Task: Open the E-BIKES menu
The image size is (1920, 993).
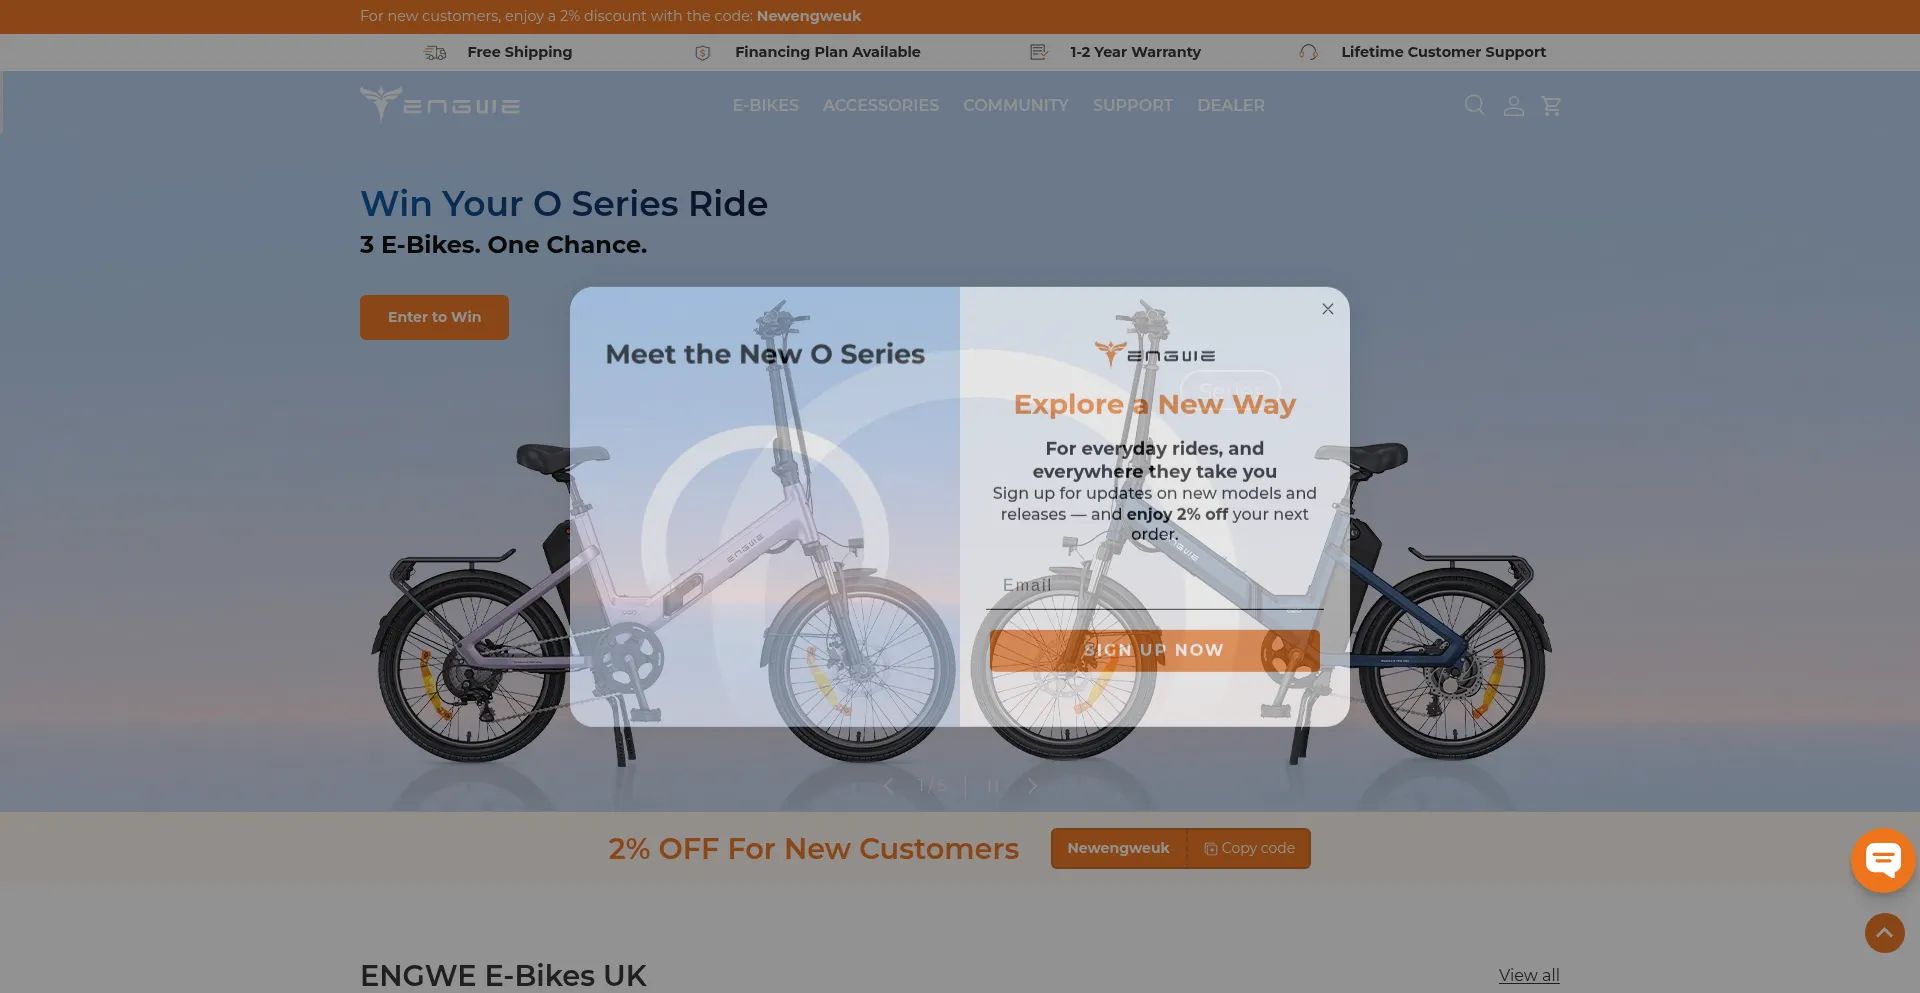Action: 765,105
